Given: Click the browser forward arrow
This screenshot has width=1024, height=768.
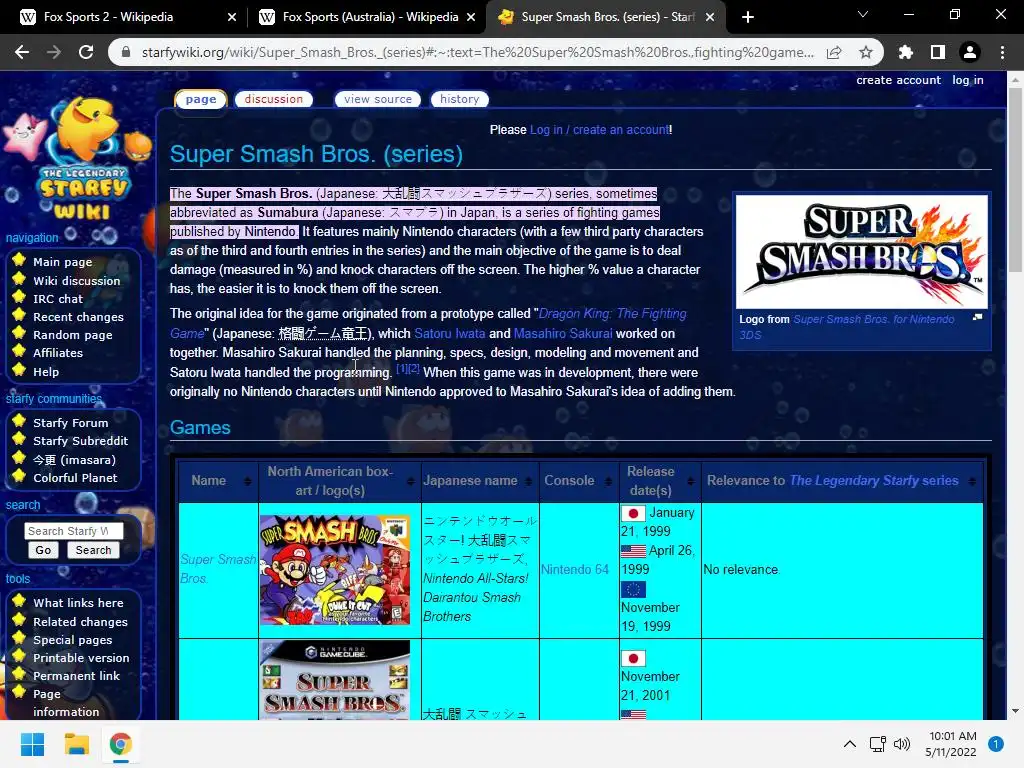Looking at the screenshot, I should [x=54, y=52].
